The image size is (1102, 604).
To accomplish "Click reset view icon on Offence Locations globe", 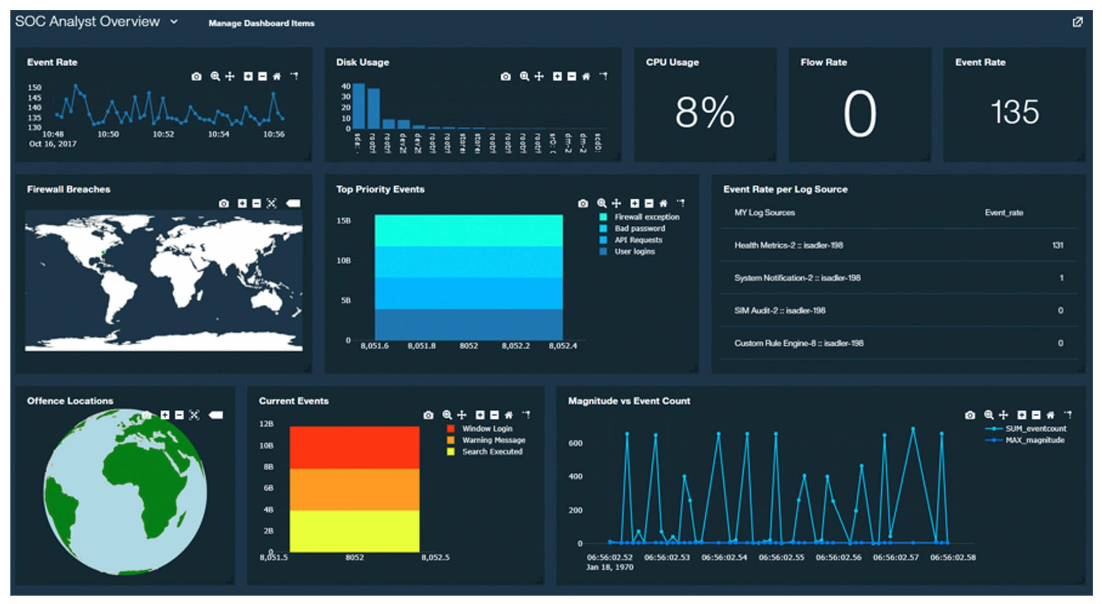I will click(x=195, y=414).
